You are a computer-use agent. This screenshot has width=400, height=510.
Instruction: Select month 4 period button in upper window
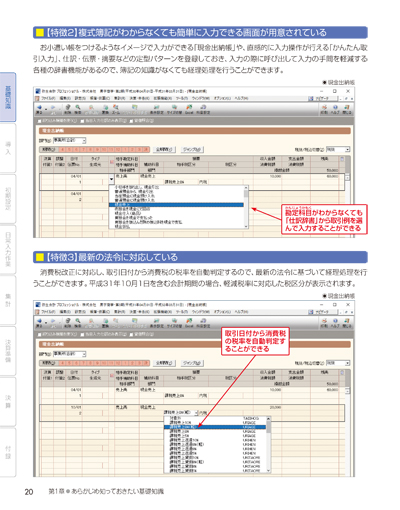pyautogui.click(x=63, y=150)
